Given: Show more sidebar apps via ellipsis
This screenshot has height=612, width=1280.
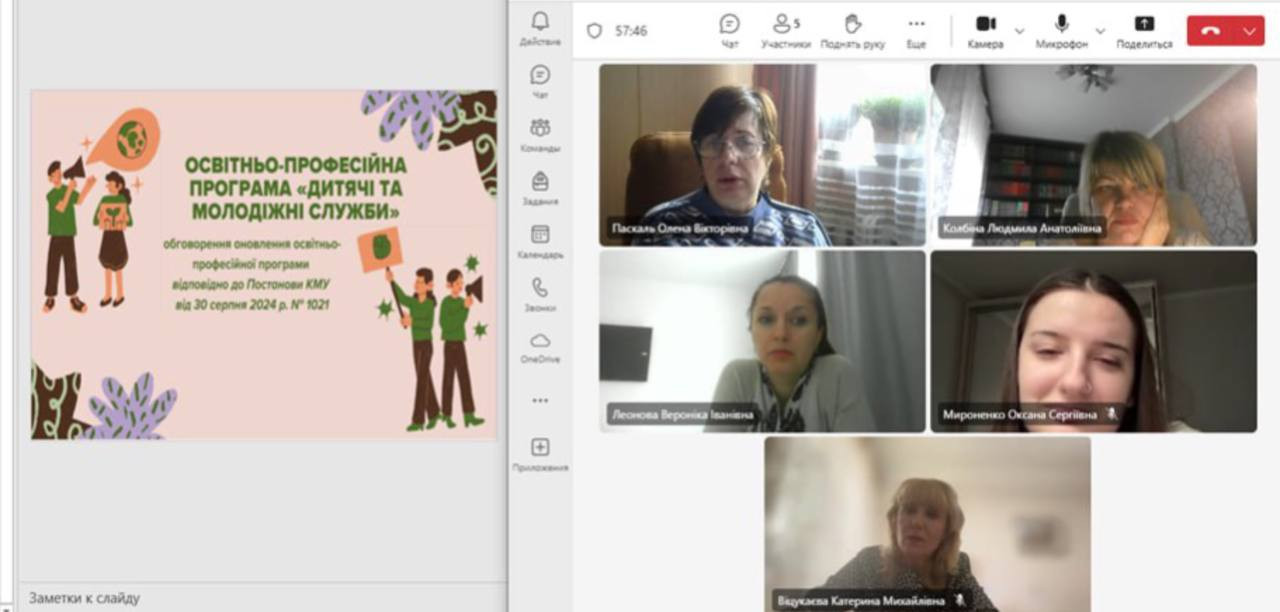Looking at the screenshot, I should pos(540,400).
